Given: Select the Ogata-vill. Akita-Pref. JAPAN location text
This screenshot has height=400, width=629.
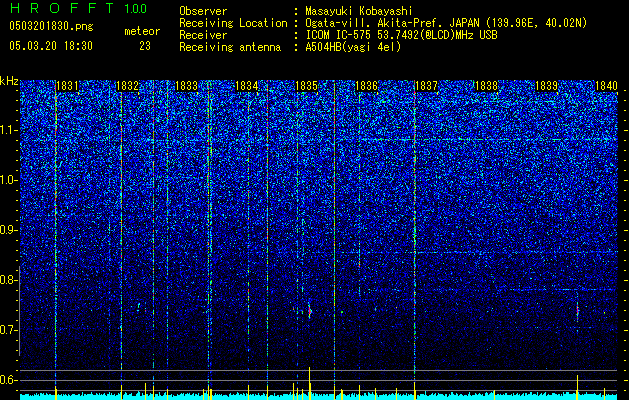Looking at the screenshot, I should (446, 23).
